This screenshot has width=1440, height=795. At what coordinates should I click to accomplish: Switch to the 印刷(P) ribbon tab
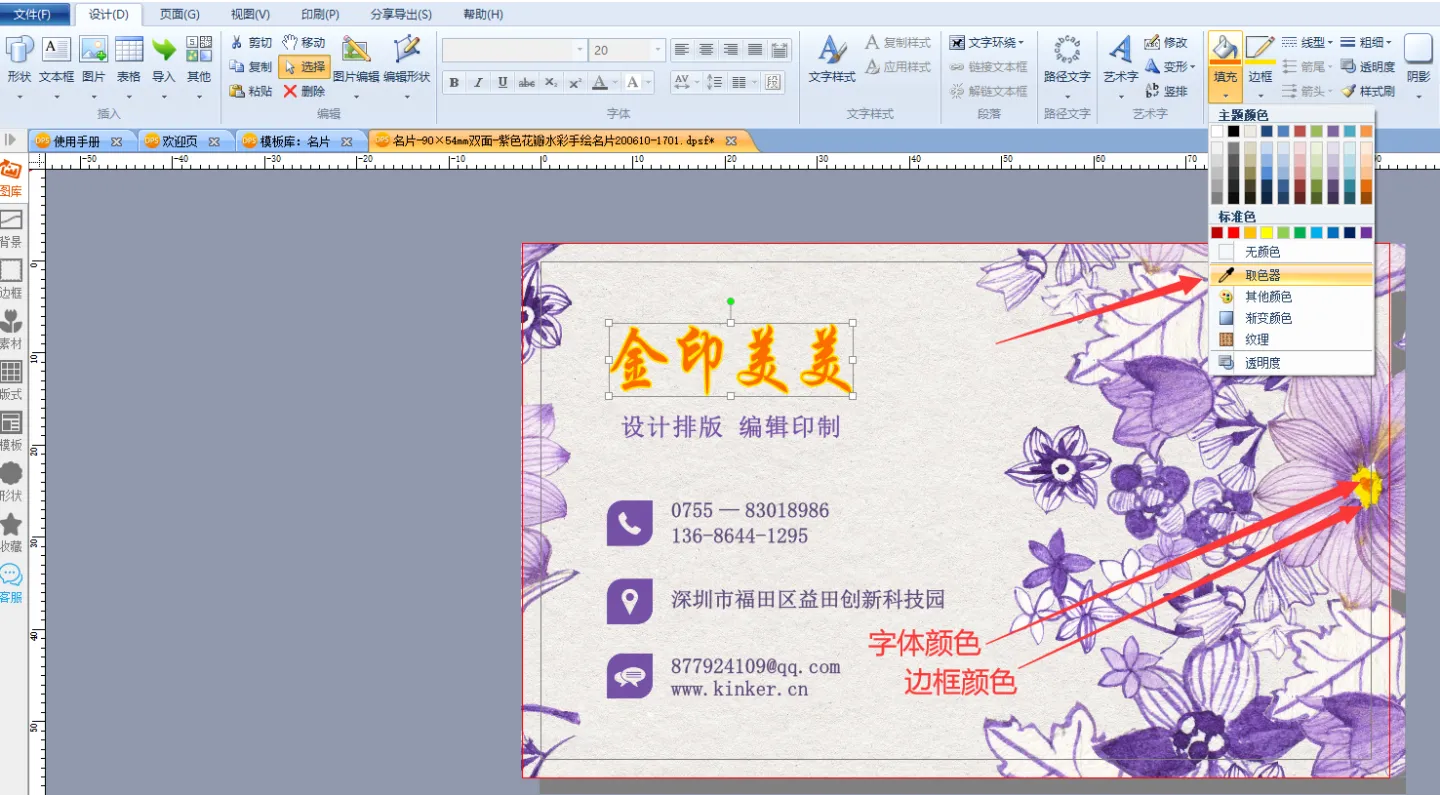click(320, 14)
